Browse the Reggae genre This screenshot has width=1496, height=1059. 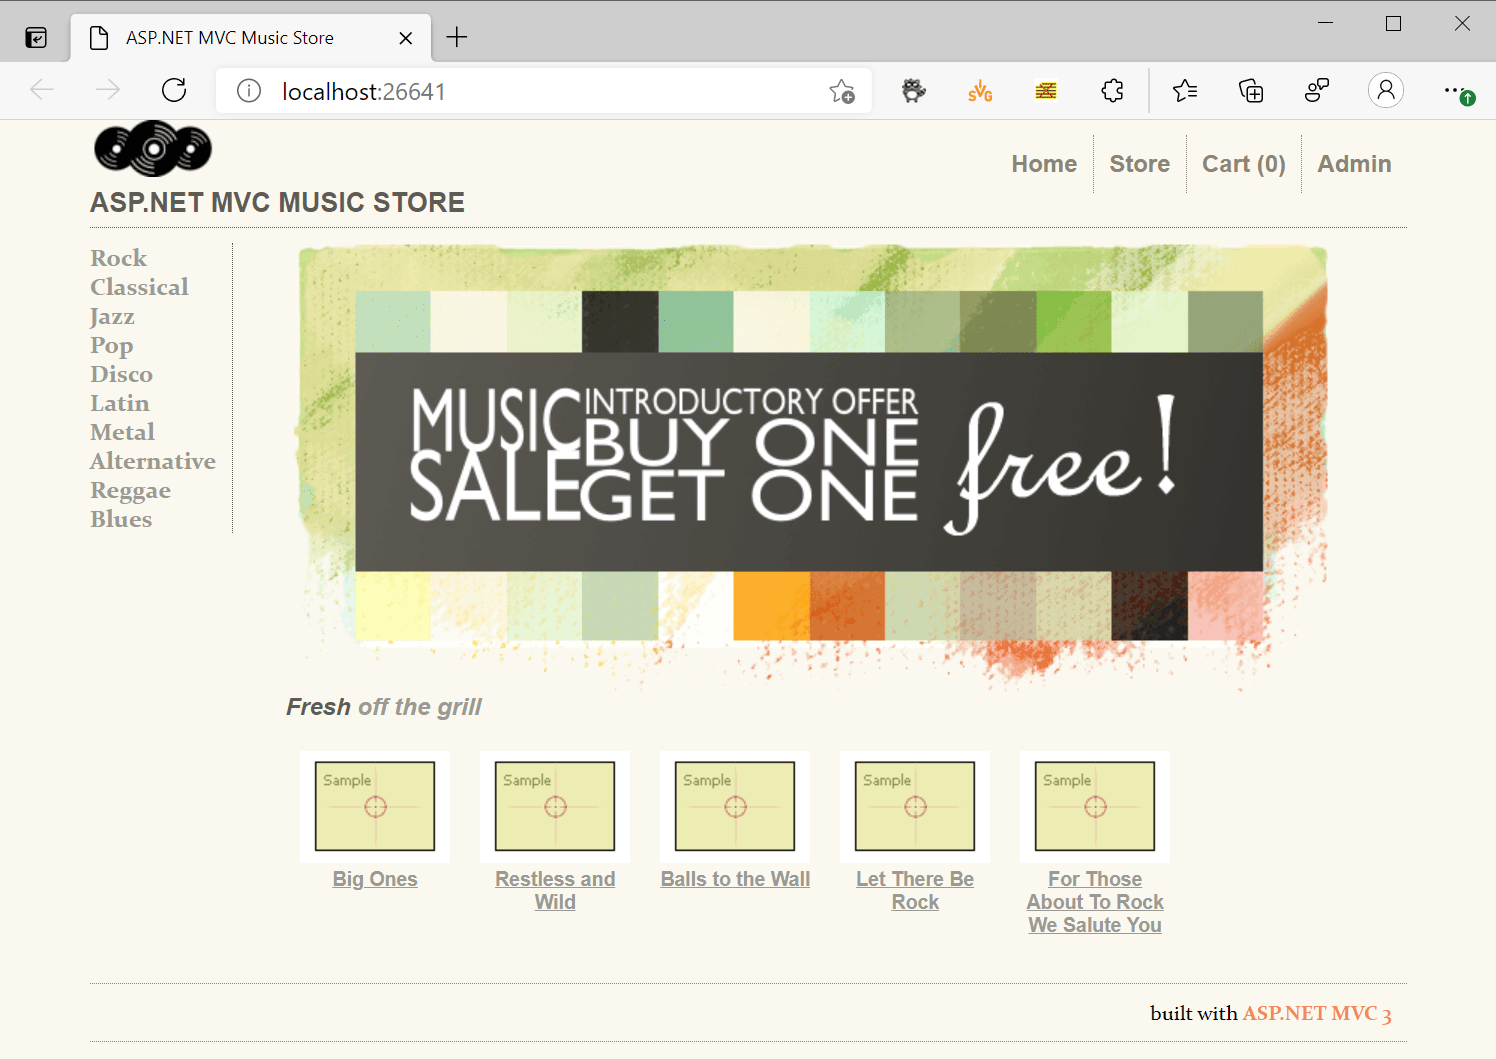coord(130,491)
